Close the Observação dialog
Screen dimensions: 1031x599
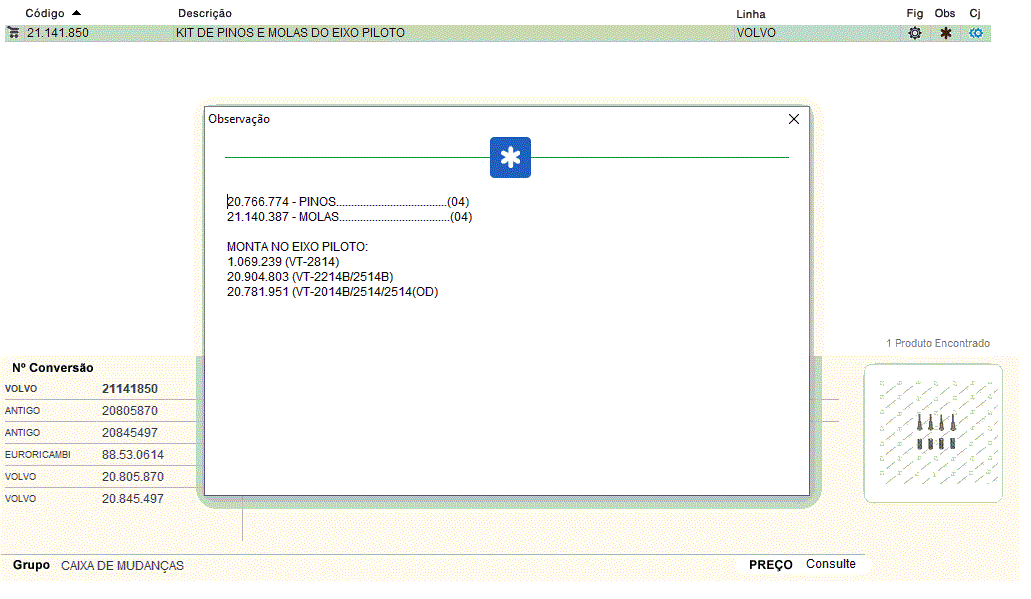[794, 119]
